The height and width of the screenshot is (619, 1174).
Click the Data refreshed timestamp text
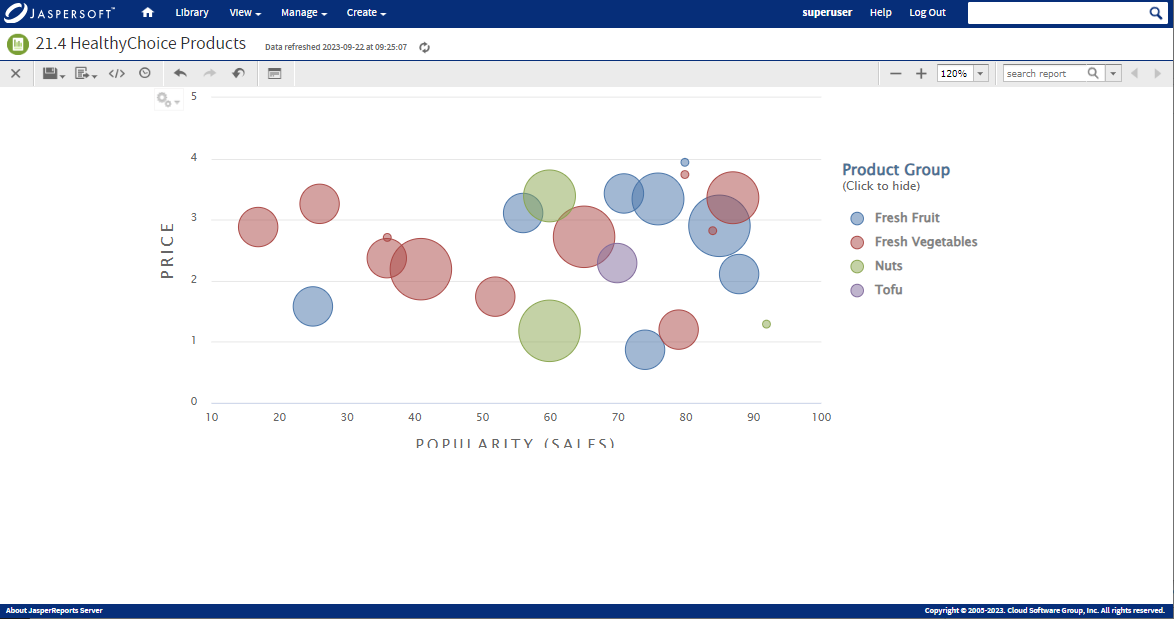tap(335, 47)
